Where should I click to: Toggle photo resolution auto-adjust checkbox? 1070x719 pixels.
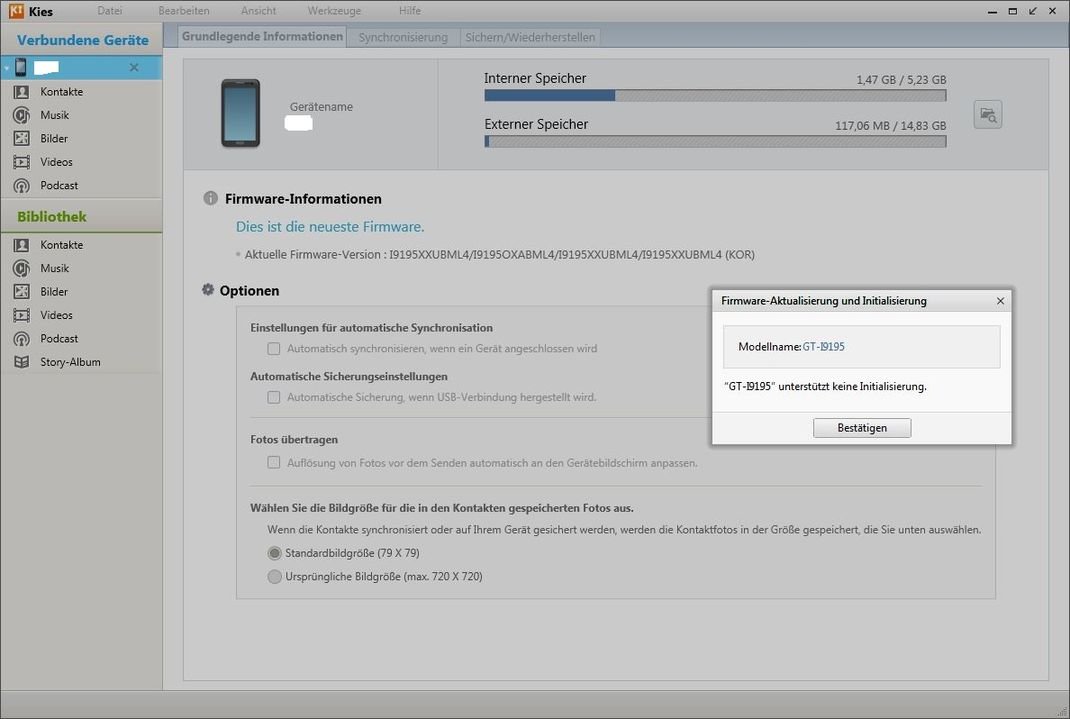(274, 463)
